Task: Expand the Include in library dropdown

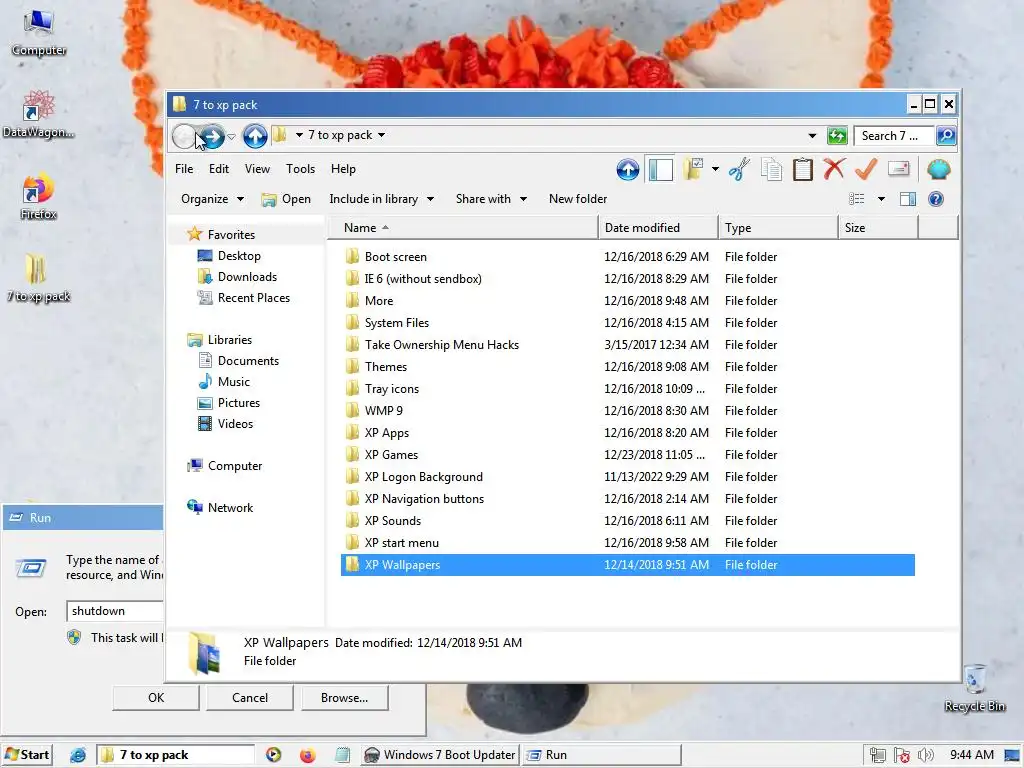Action: (381, 199)
